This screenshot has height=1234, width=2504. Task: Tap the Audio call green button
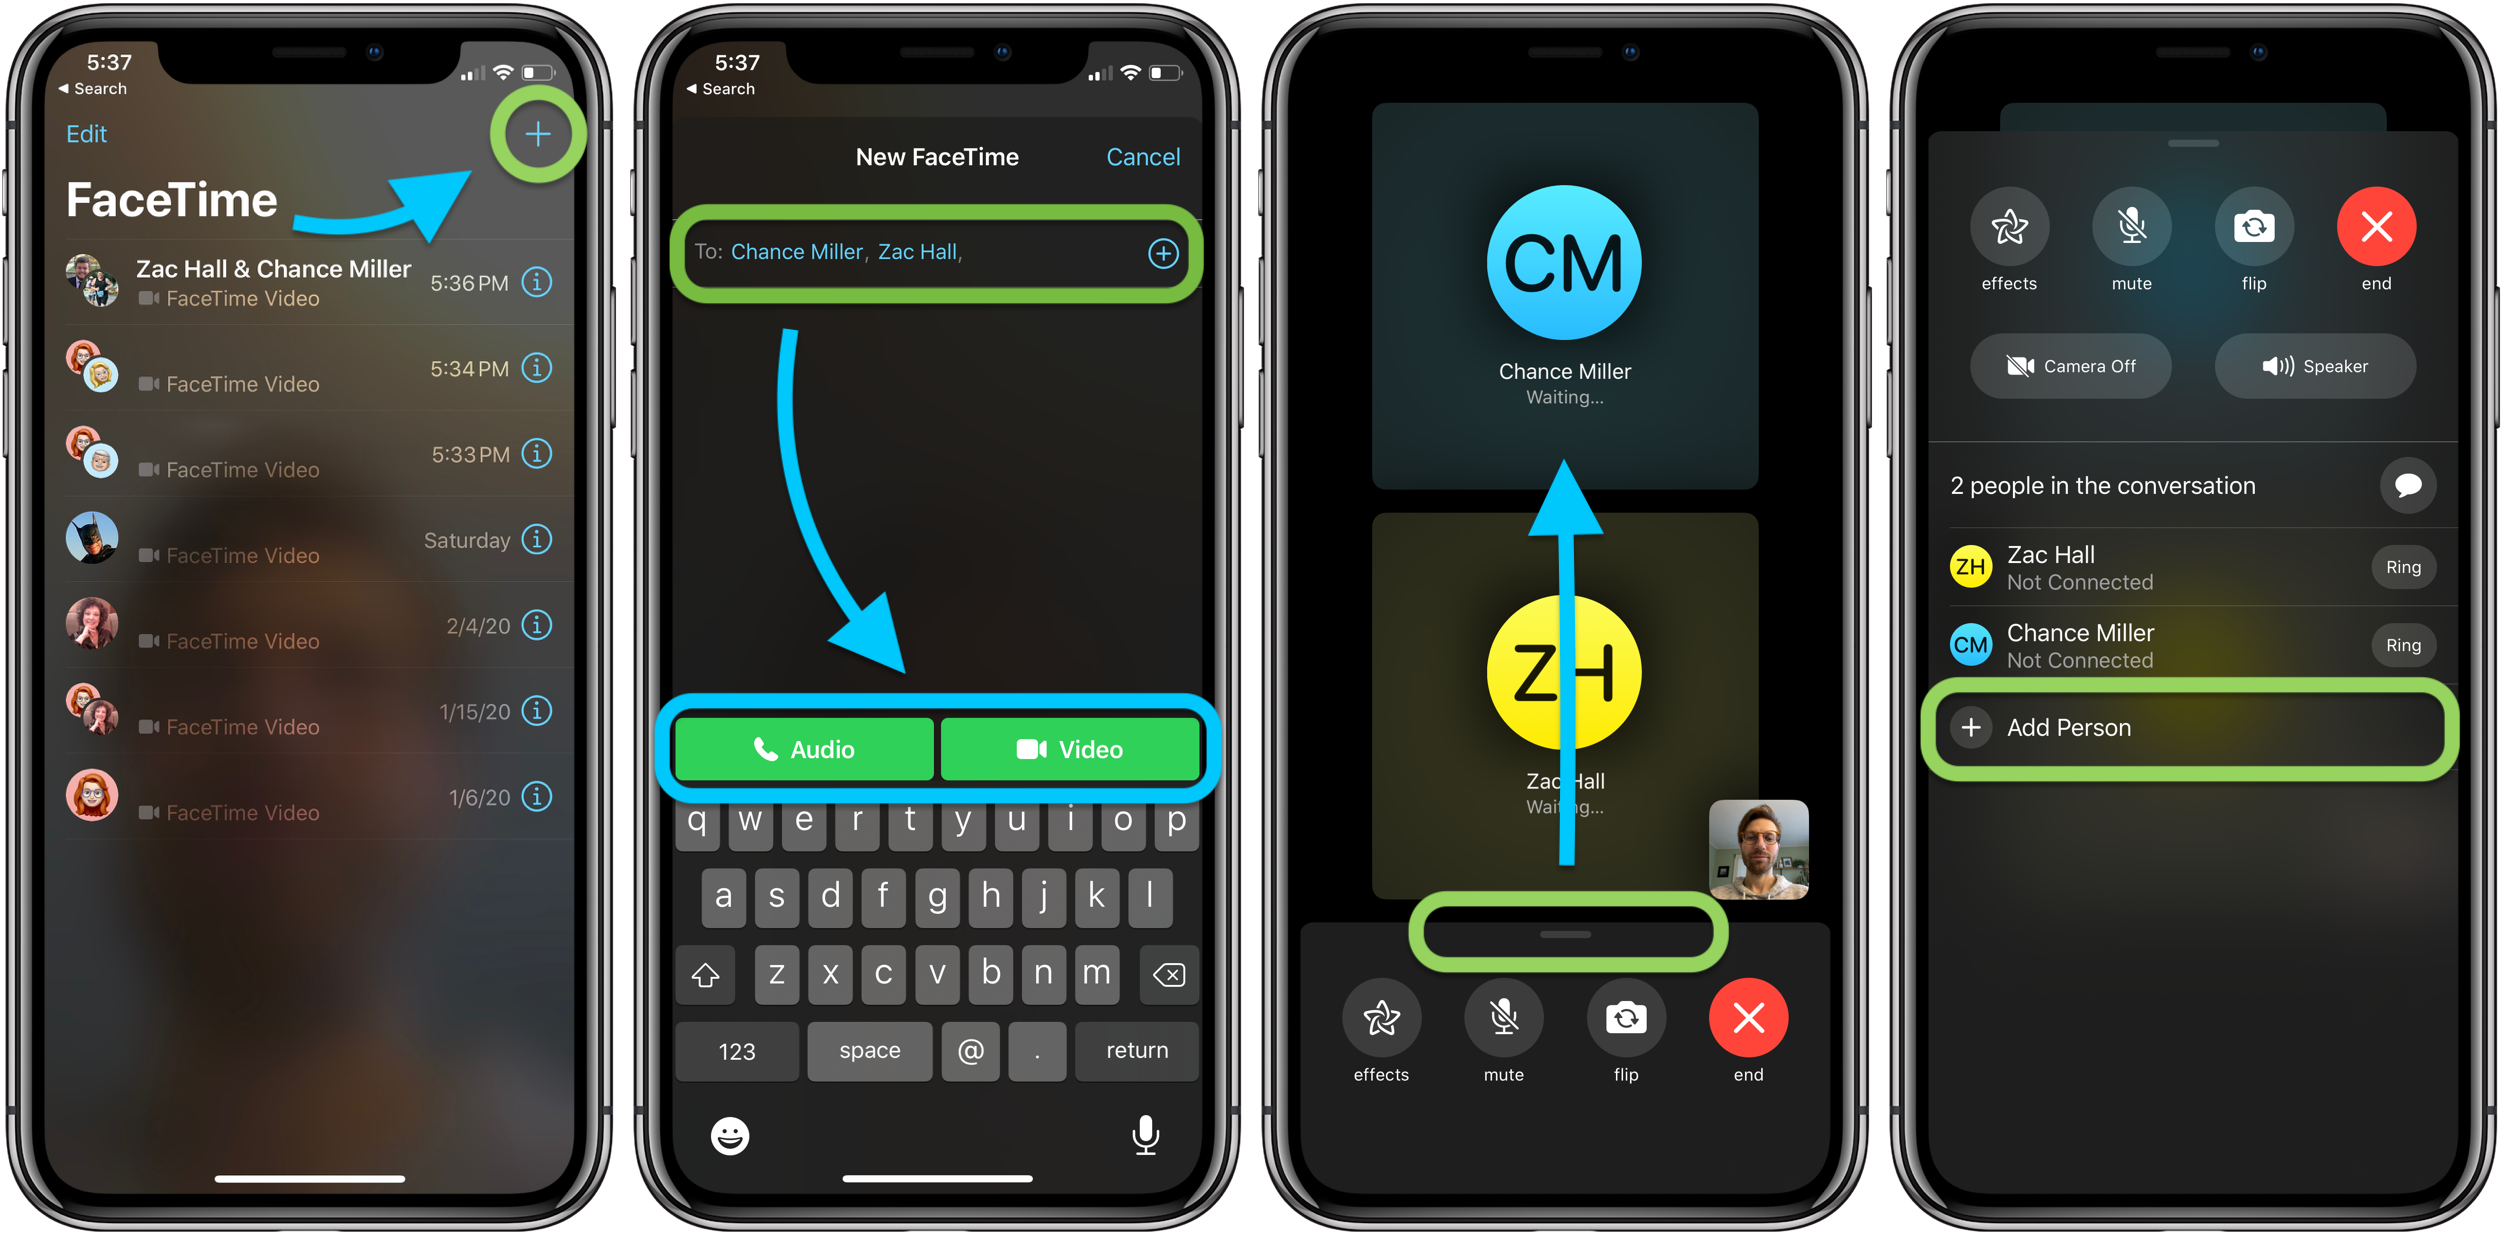pos(802,749)
